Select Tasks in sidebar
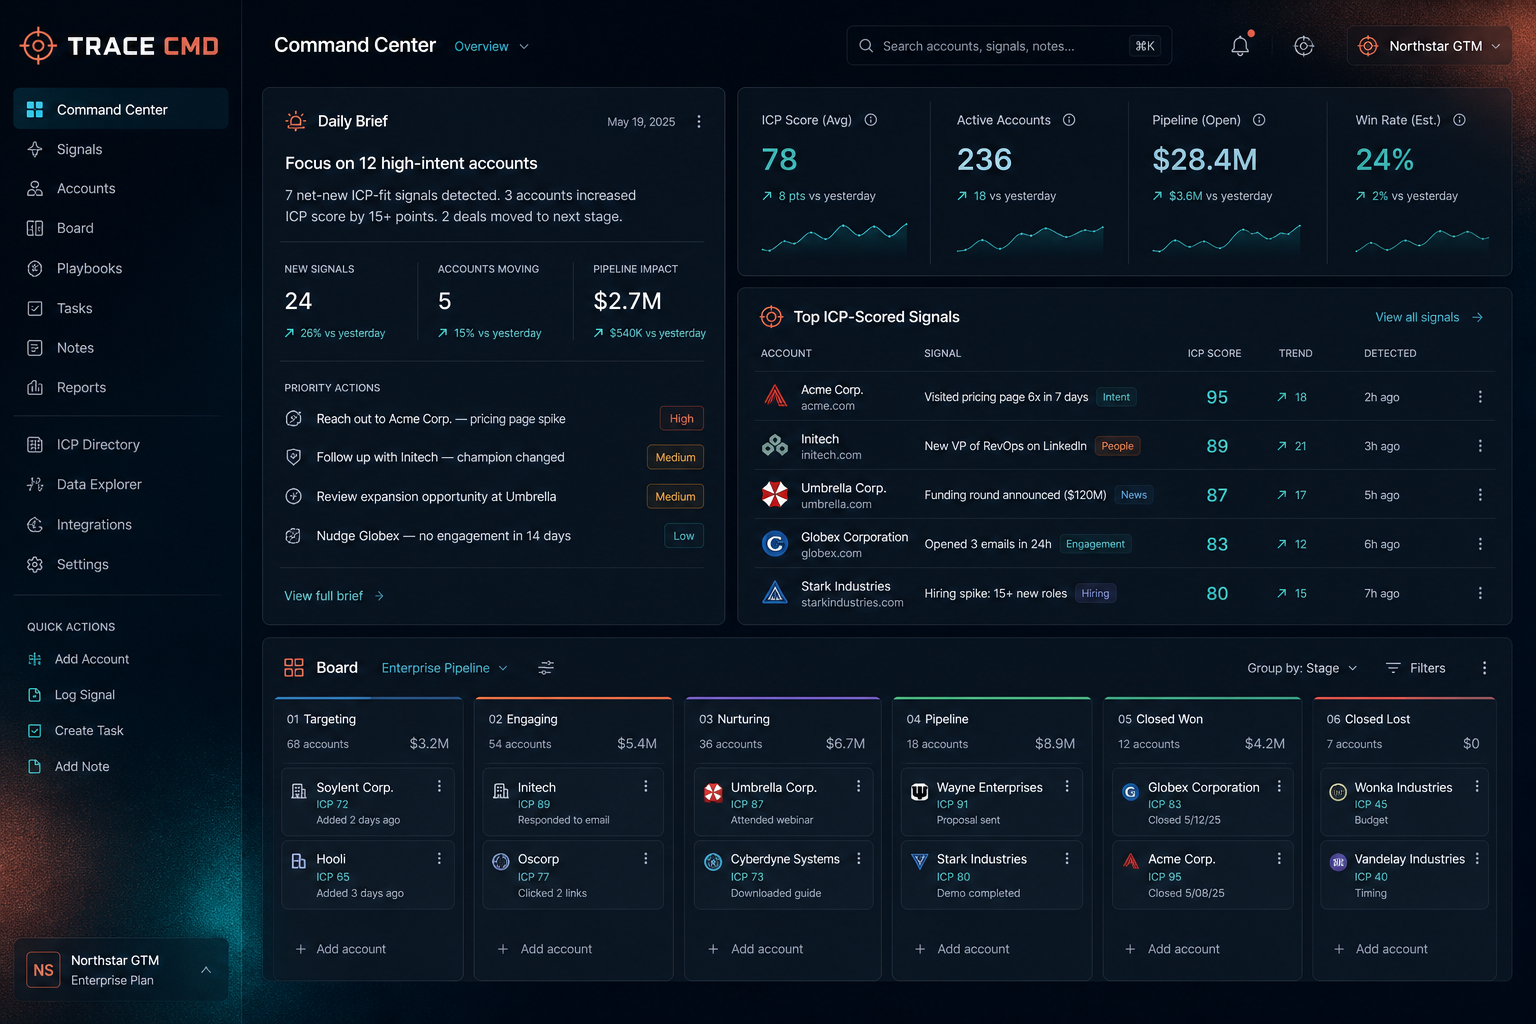This screenshot has height=1024, width=1536. [x=121, y=308]
